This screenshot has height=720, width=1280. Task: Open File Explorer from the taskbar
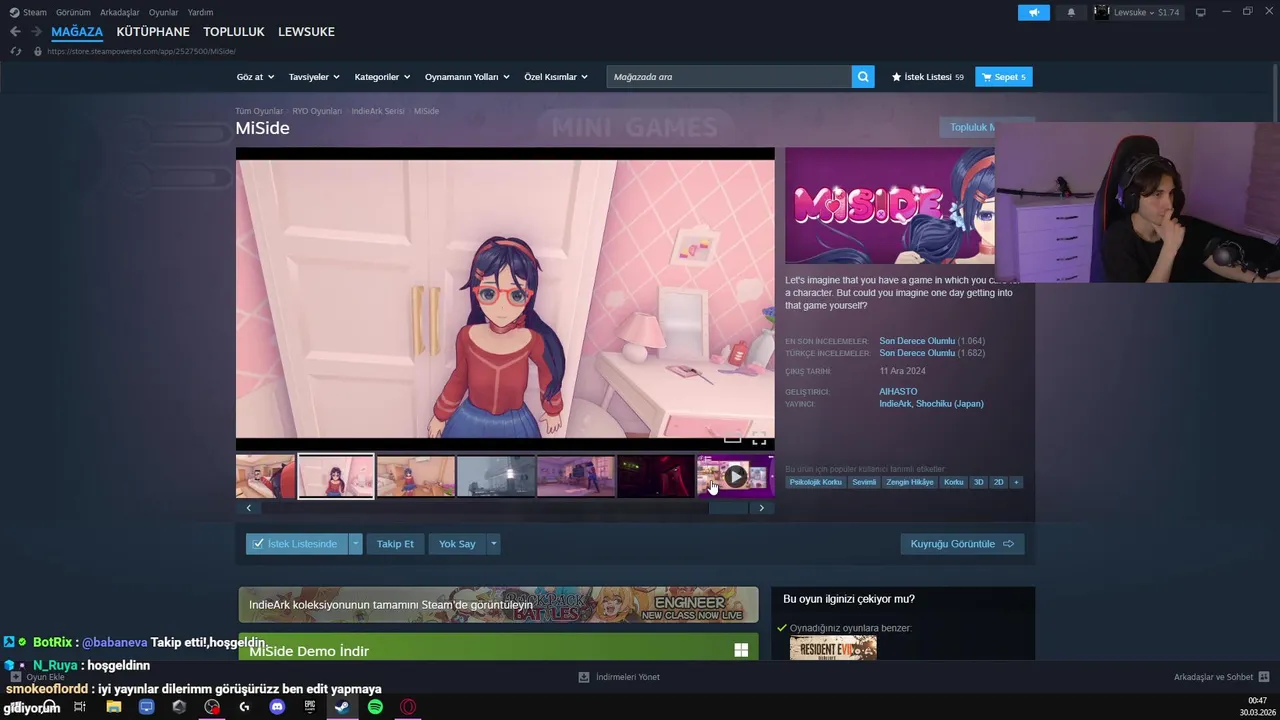click(x=114, y=707)
